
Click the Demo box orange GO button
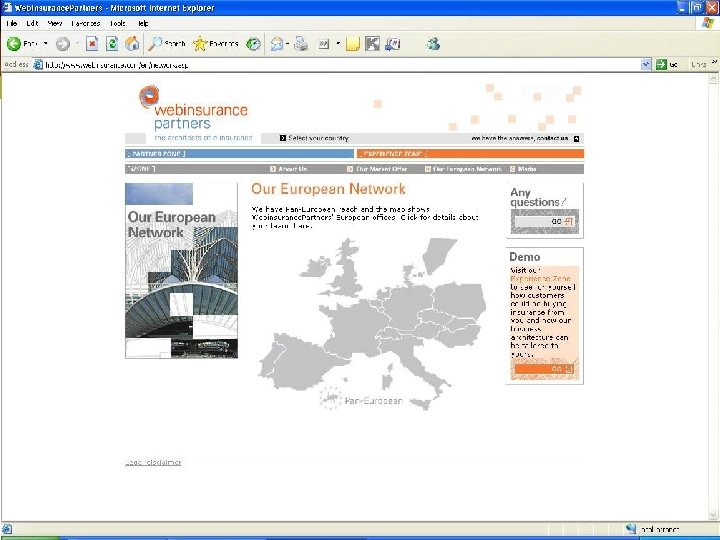pos(544,369)
